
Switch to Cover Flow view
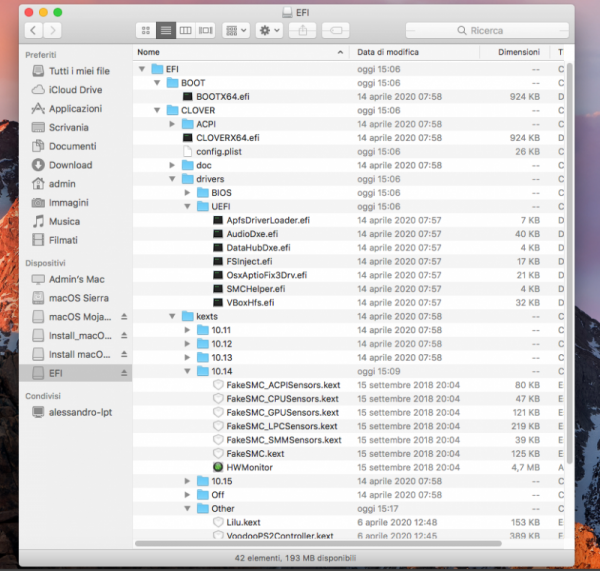(205, 30)
